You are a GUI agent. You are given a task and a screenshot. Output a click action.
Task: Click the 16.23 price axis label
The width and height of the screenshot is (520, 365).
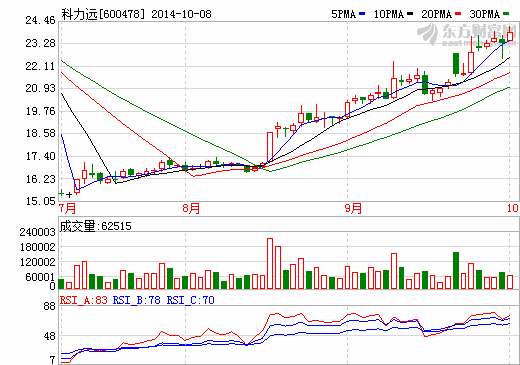tap(40, 179)
